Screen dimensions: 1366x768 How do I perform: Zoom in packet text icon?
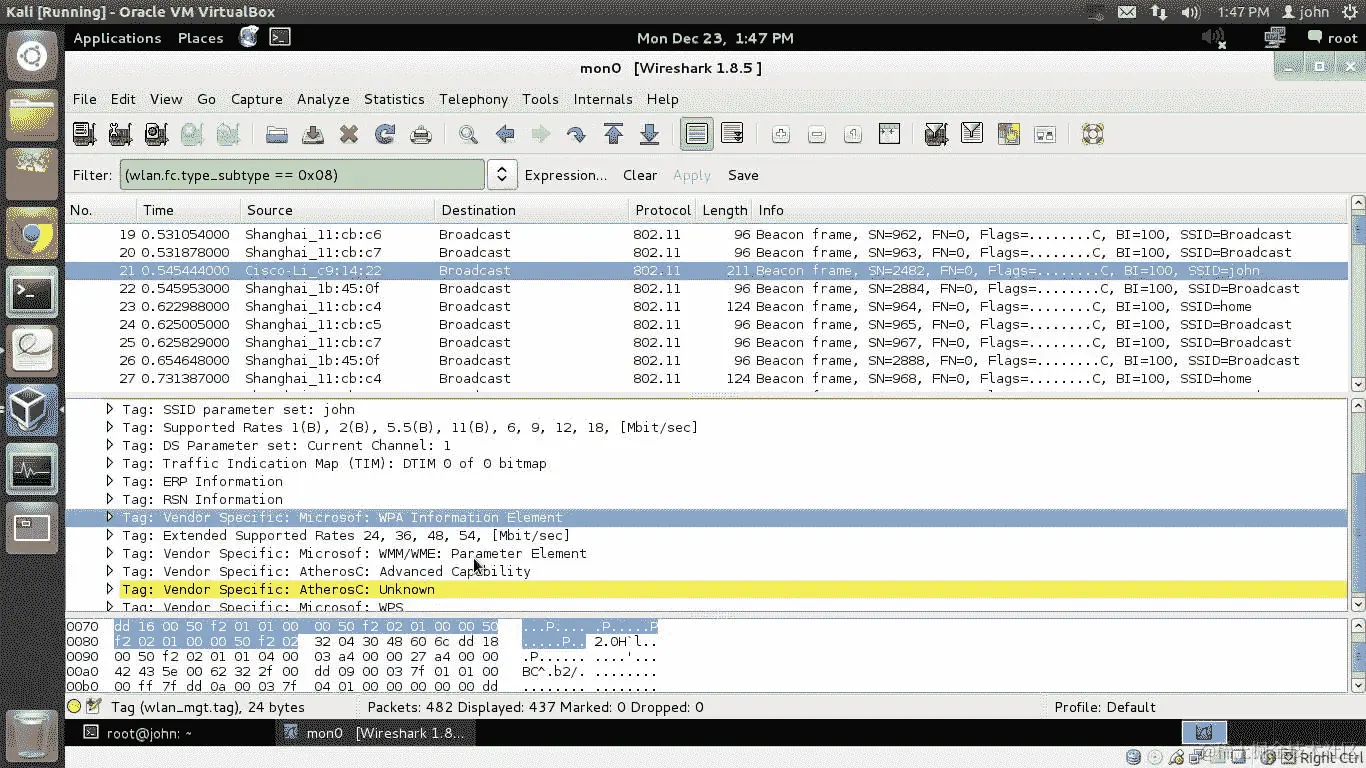point(781,134)
